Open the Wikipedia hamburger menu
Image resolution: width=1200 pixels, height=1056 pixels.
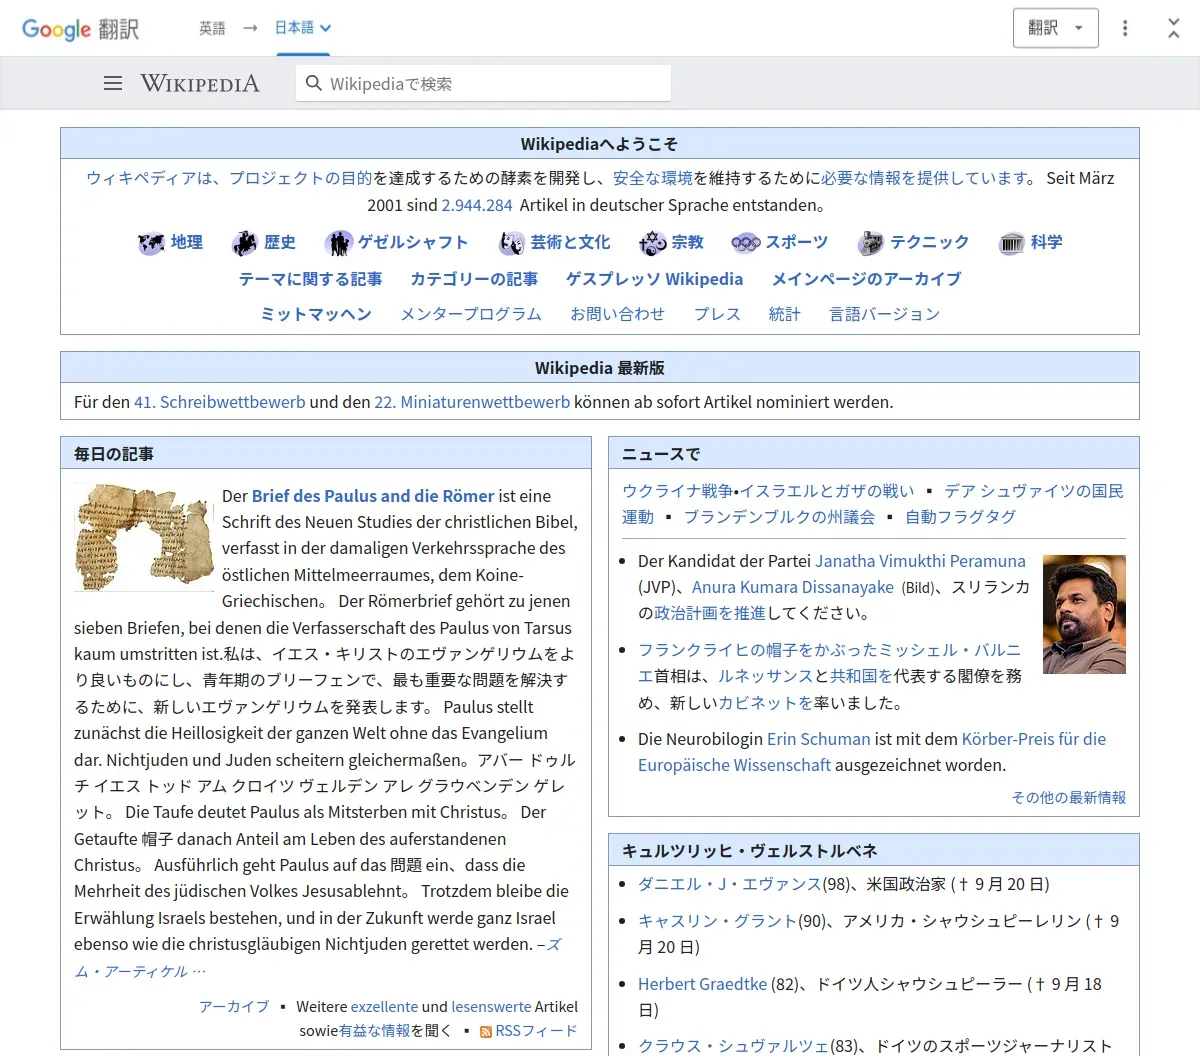(113, 84)
